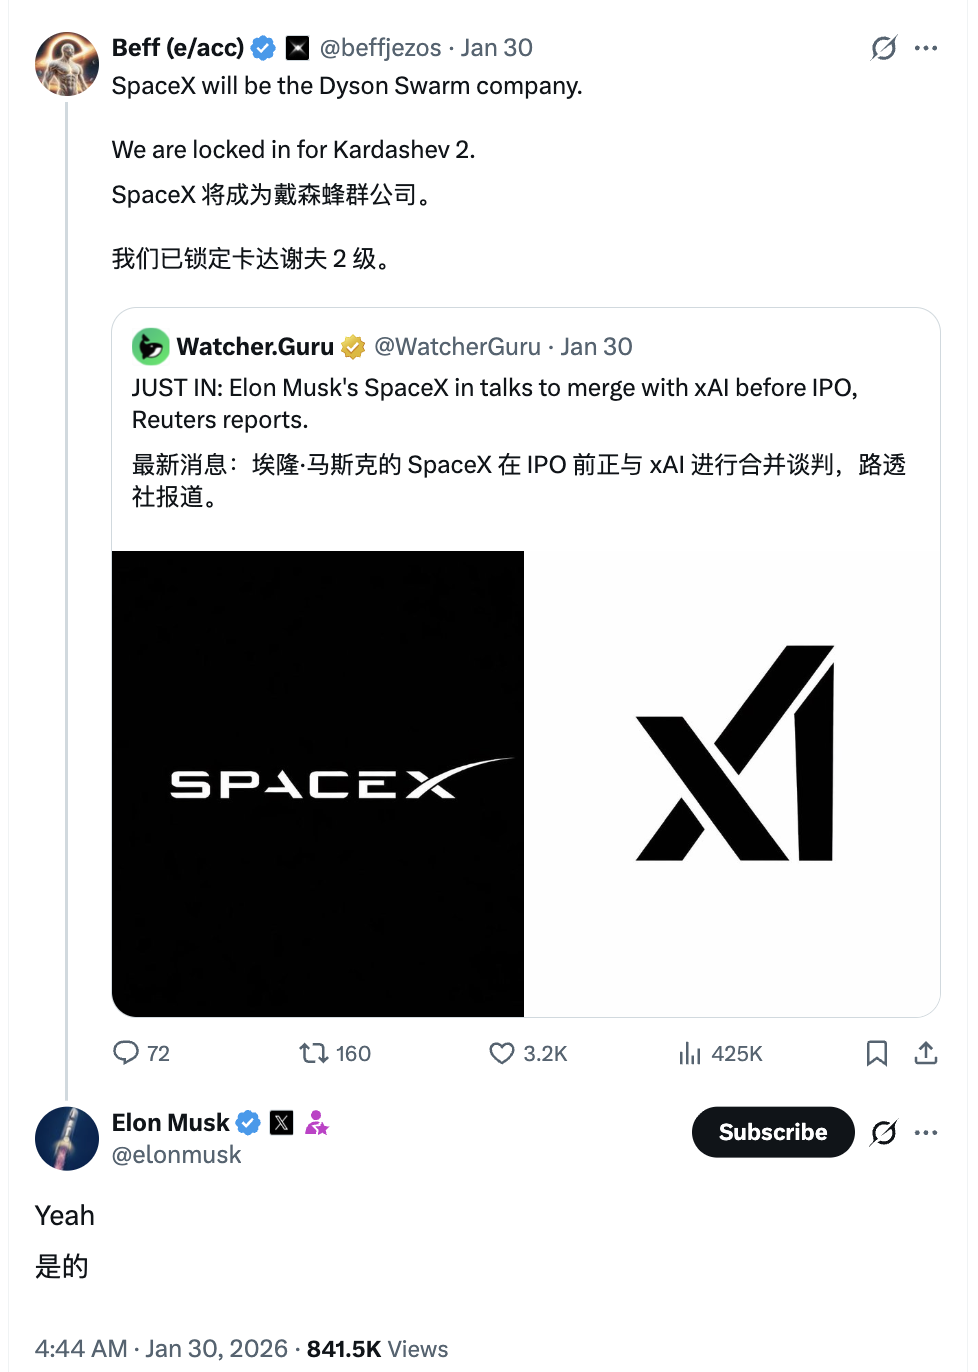Open more options on Elon's reply

click(x=927, y=1132)
